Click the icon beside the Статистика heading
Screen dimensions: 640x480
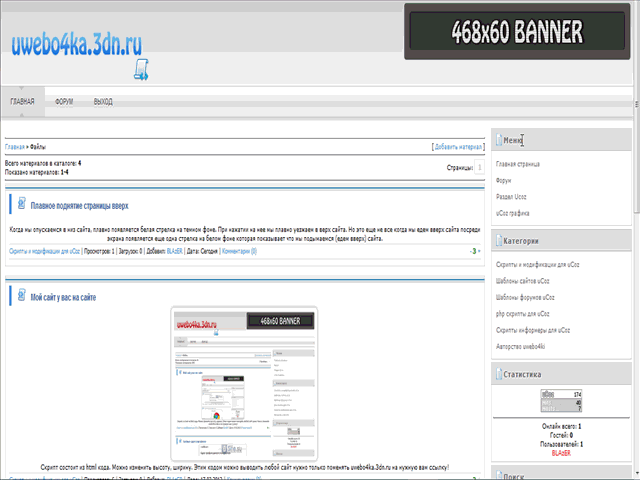(x=498, y=374)
